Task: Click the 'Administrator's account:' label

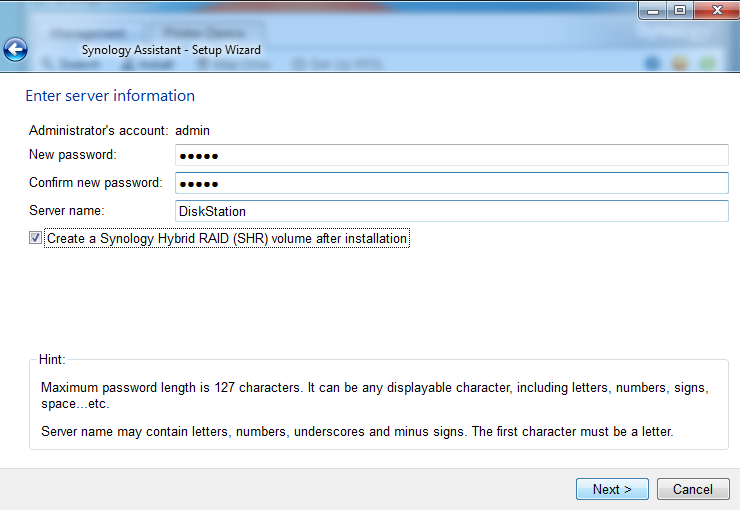Action: click(98, 131)
